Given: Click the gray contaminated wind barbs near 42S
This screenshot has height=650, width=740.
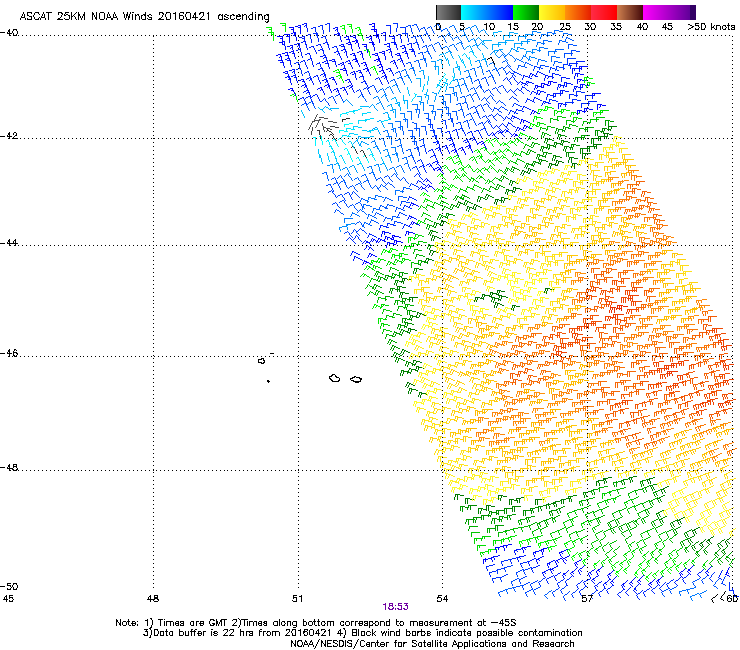Looking at the screenshot, I should pos(324,127).
